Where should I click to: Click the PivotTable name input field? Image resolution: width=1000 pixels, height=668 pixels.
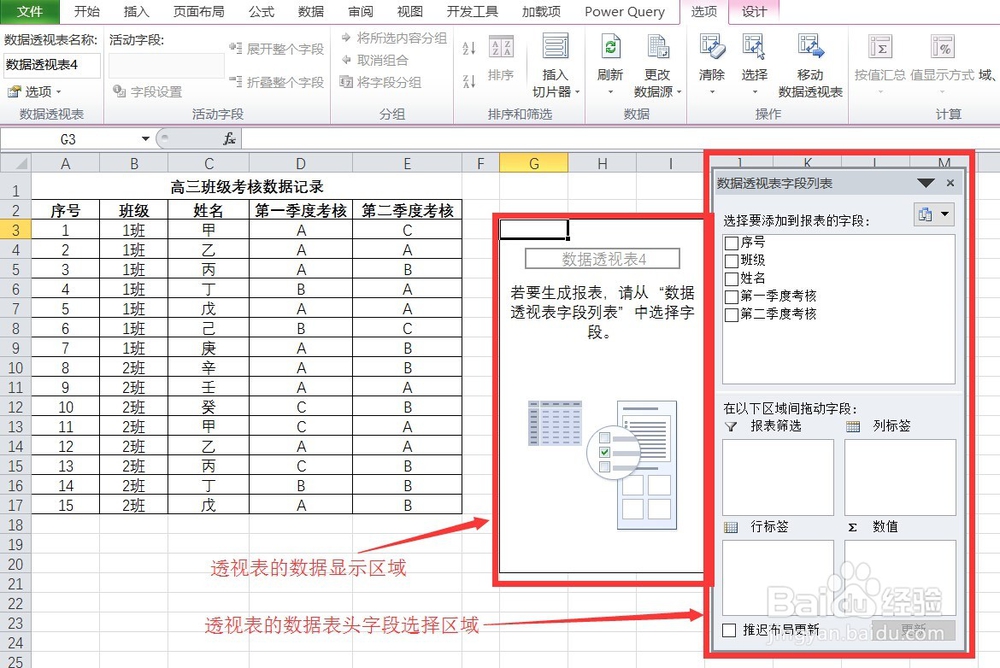[x=50, y=65]
